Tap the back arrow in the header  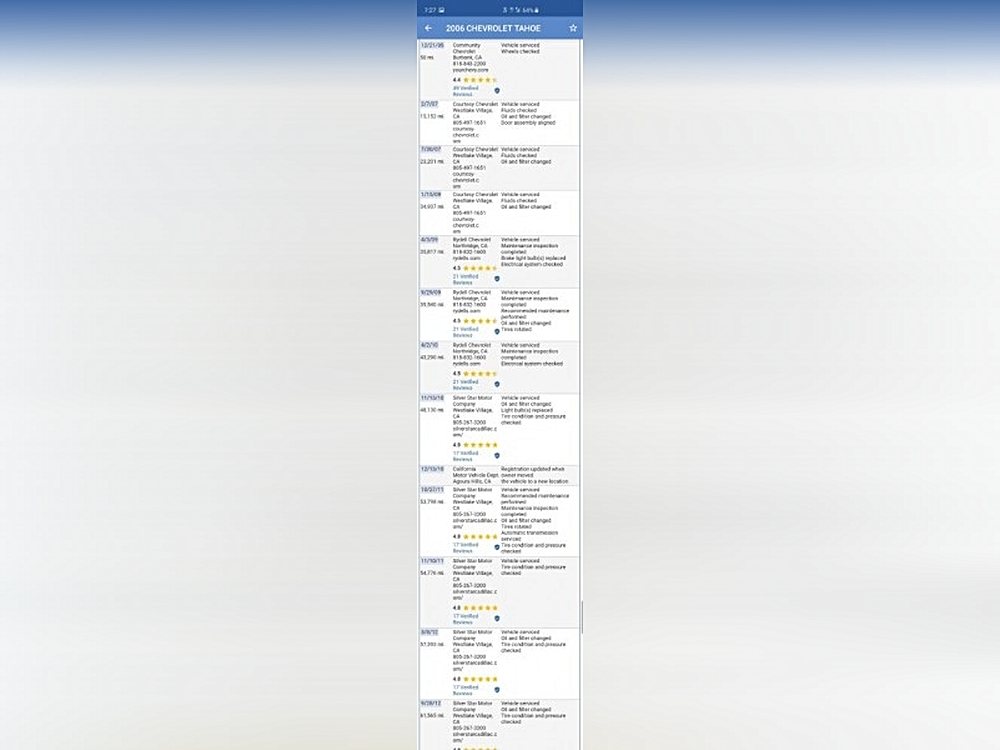429,28
